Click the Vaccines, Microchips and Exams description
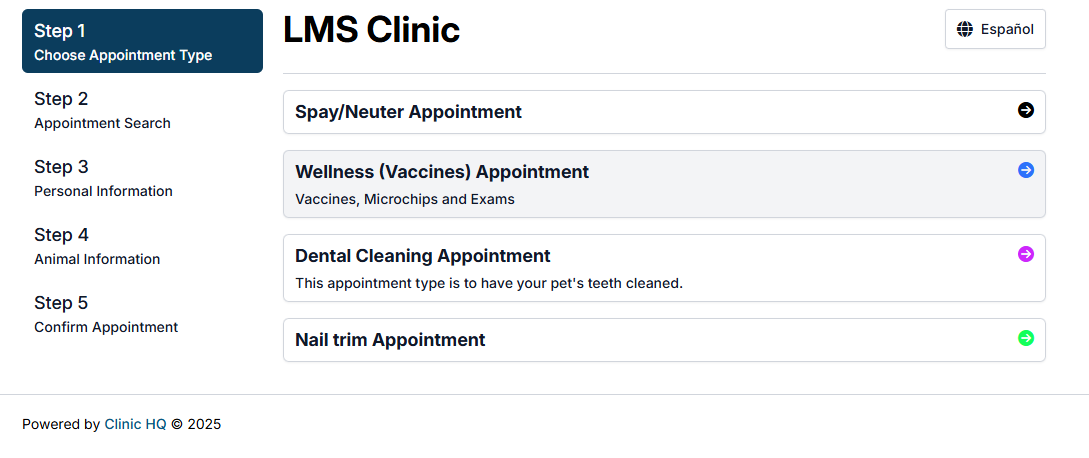 405,199
